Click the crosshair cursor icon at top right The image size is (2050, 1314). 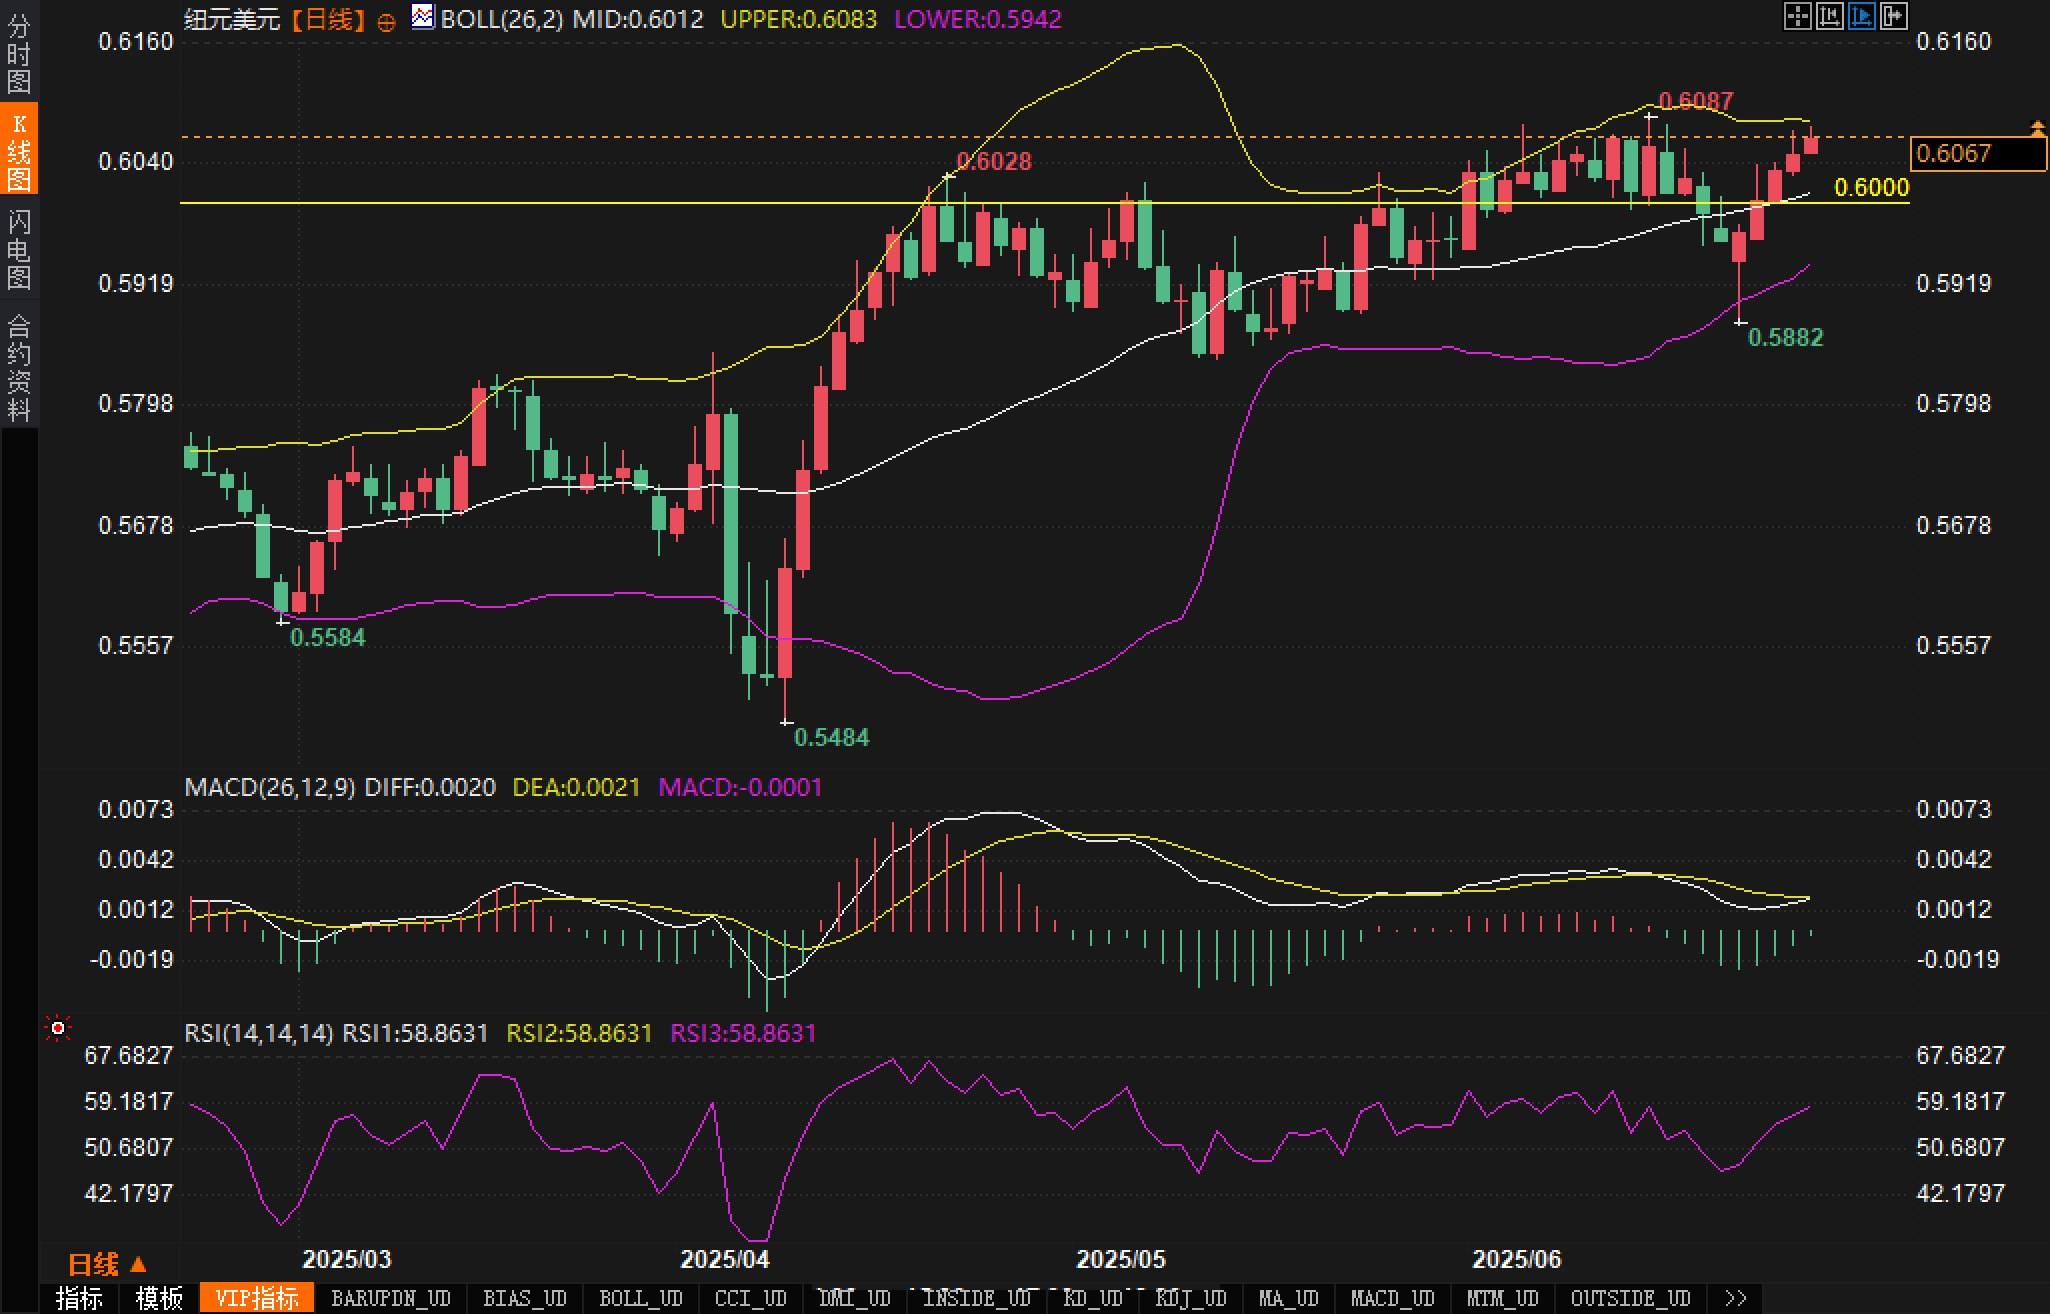coord(1797,16)
